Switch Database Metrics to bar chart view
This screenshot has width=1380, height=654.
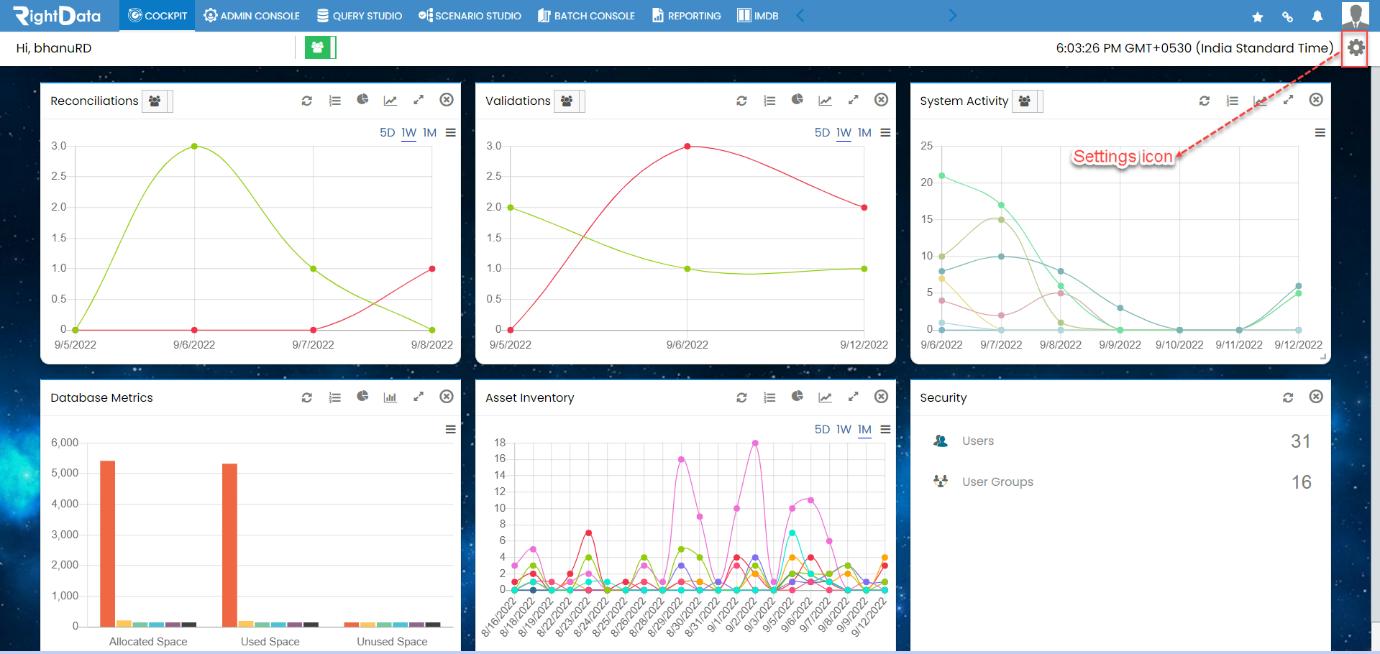click(391, 397)
